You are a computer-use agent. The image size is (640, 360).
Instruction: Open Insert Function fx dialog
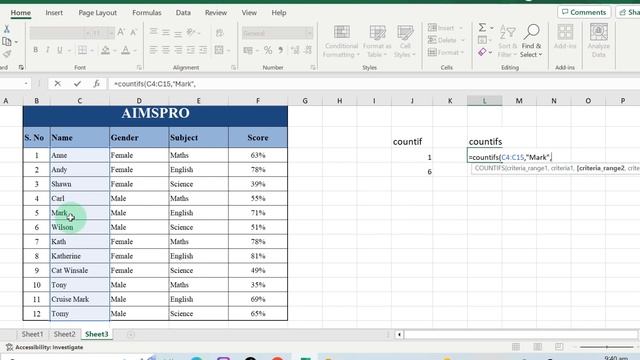[96, 84]
